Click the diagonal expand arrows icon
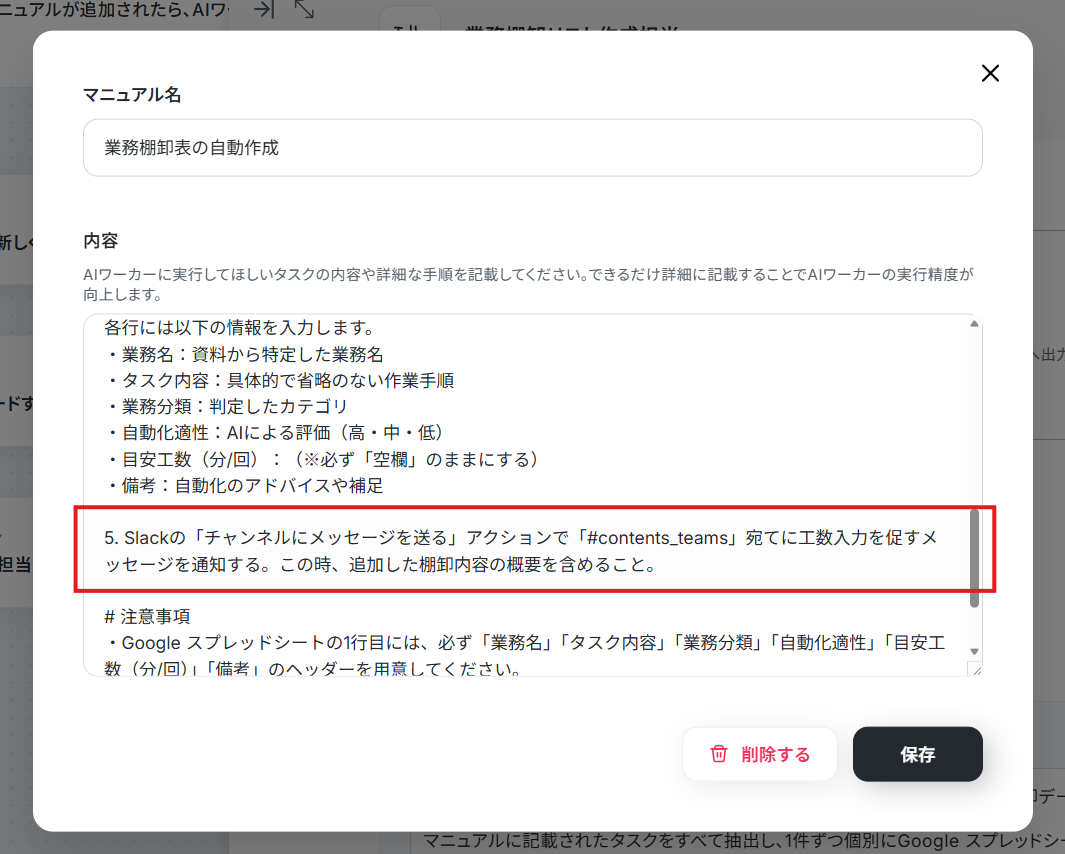 304,9
